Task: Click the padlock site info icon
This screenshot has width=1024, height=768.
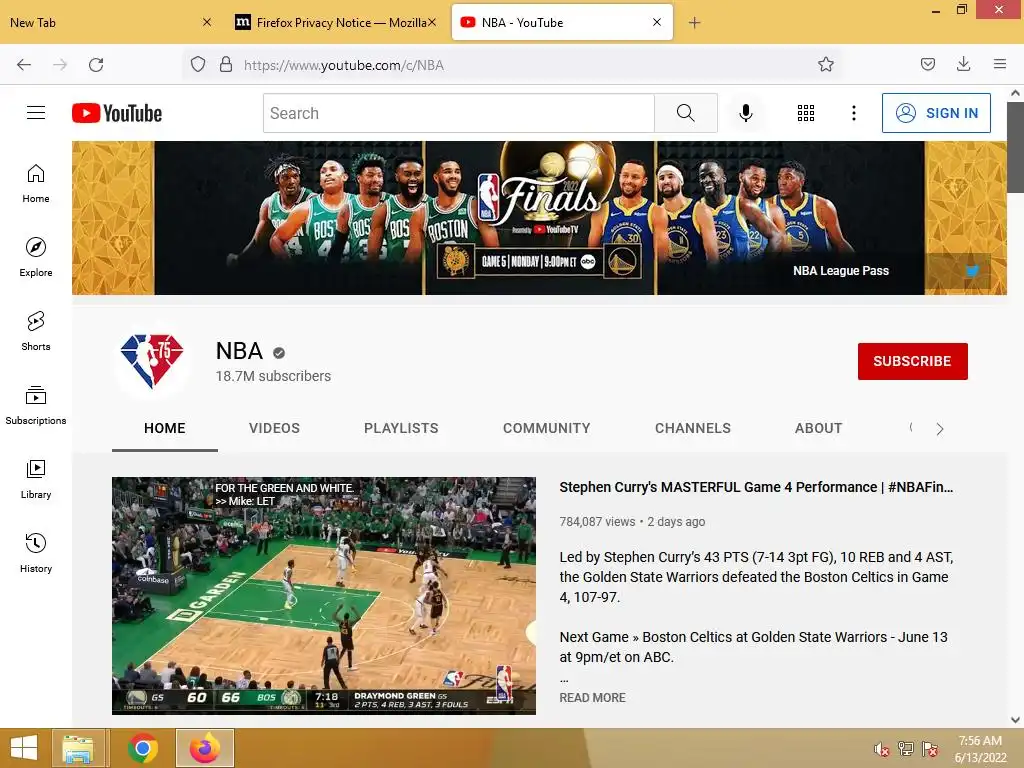Action: coord(226,65)
